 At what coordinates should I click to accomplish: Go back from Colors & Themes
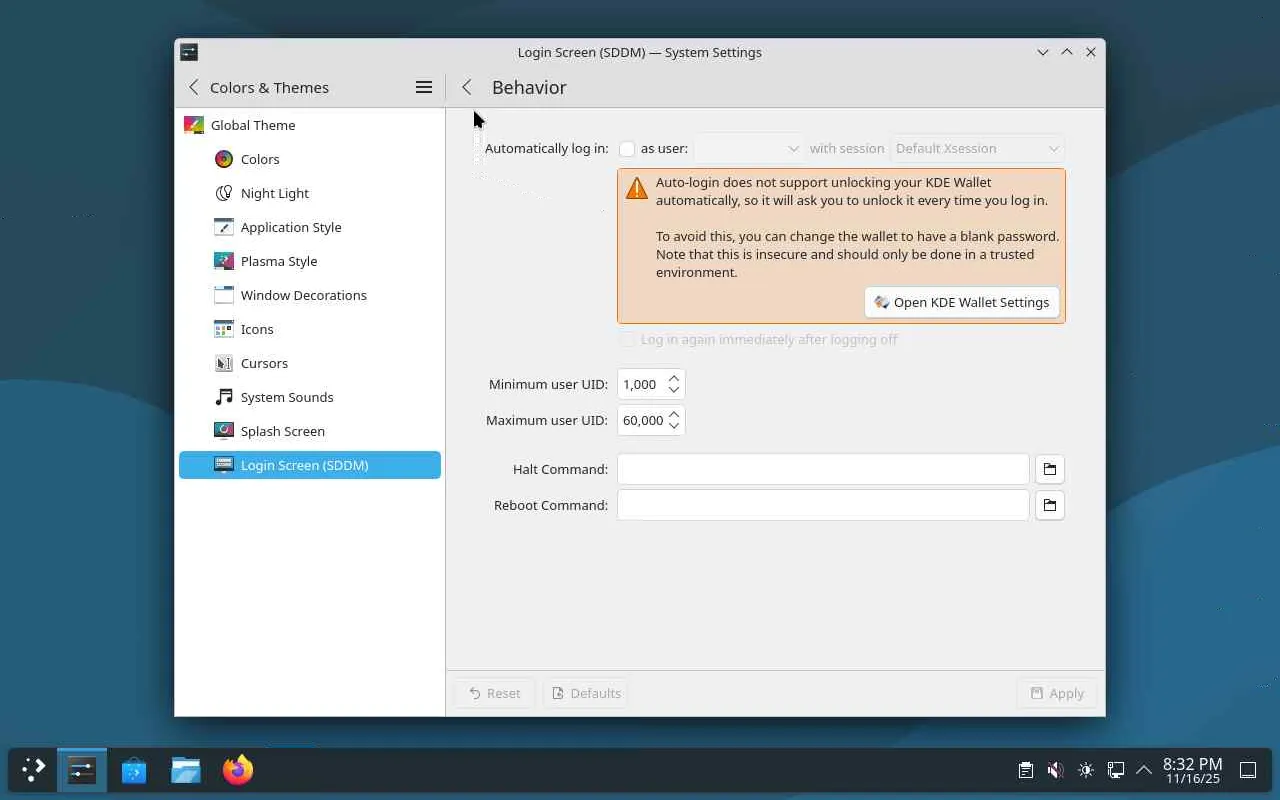coord(194,87)
